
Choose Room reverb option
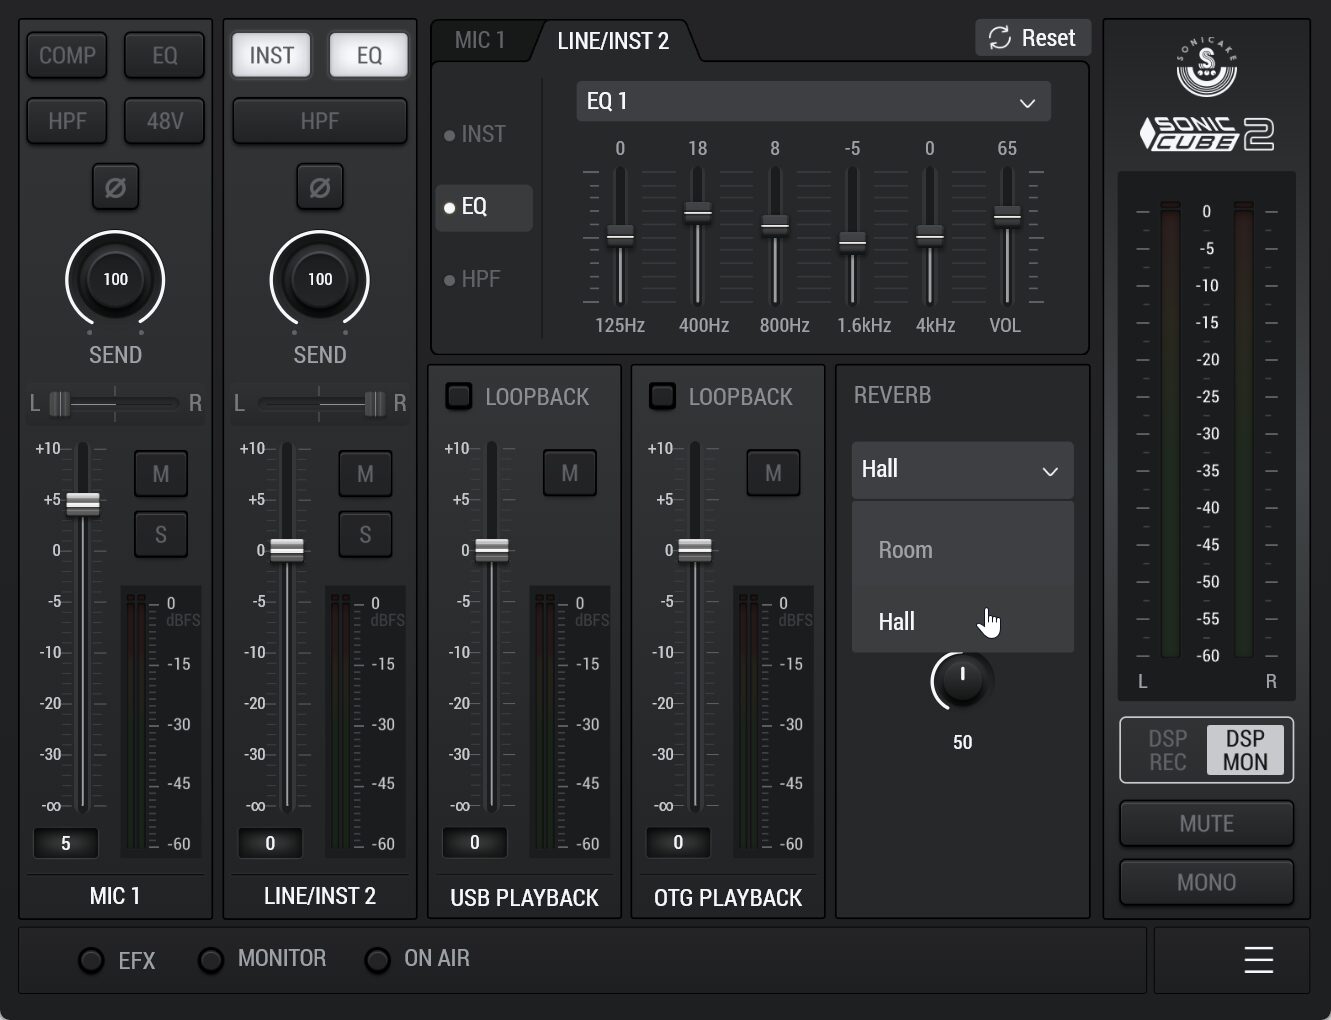[x=962, y=549]
